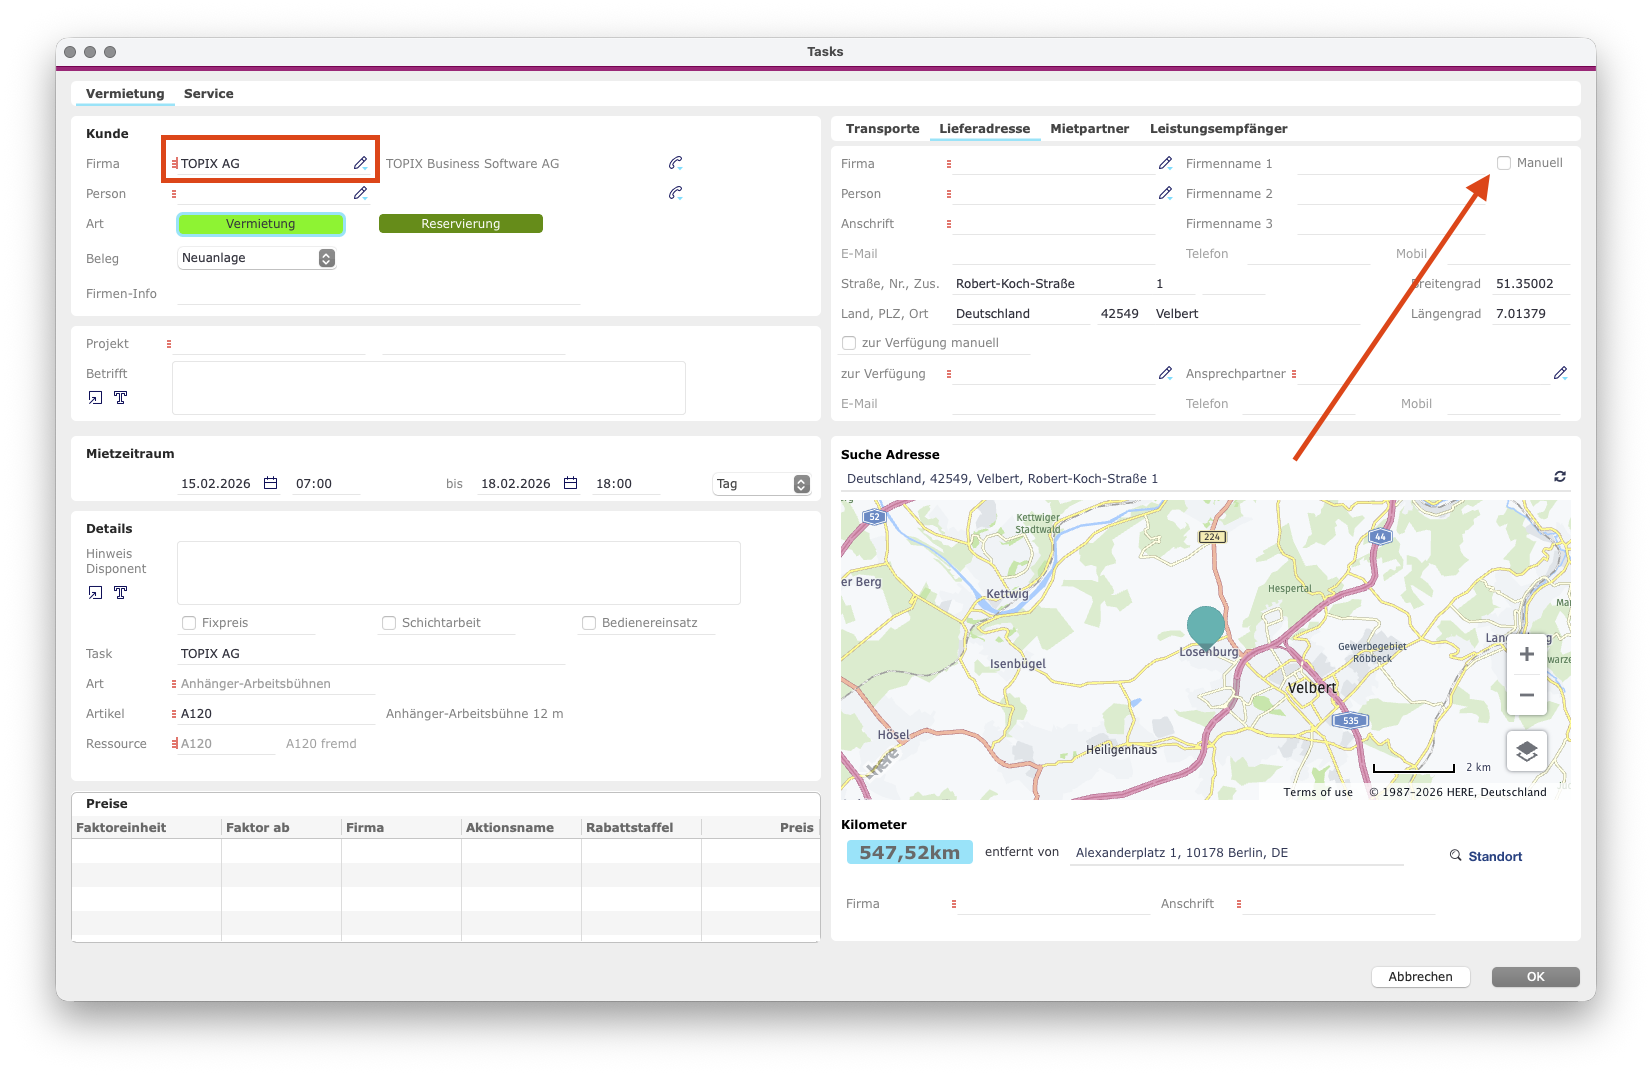
Task: Click the Kunde Firma field containing TOPIX AG
Action: (x=264, y=163)
